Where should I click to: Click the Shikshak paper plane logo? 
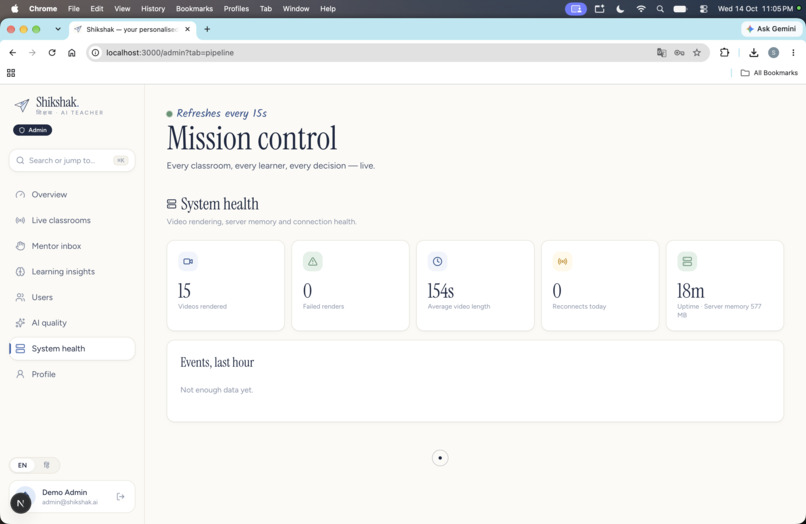[x=22, y=105]
